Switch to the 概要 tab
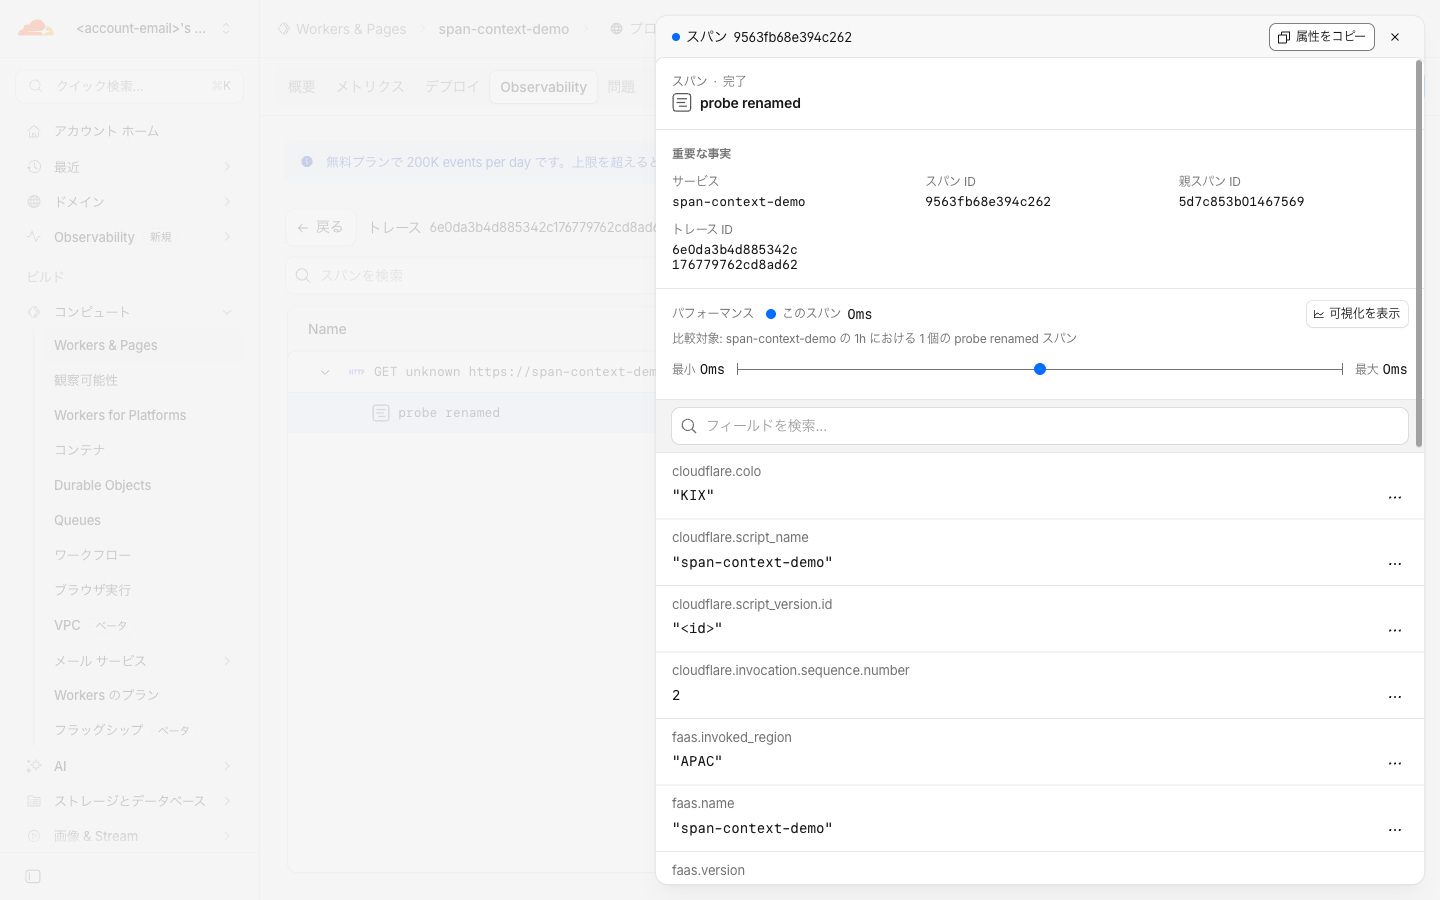1440x900 pixels. click(x=302, y=87)
